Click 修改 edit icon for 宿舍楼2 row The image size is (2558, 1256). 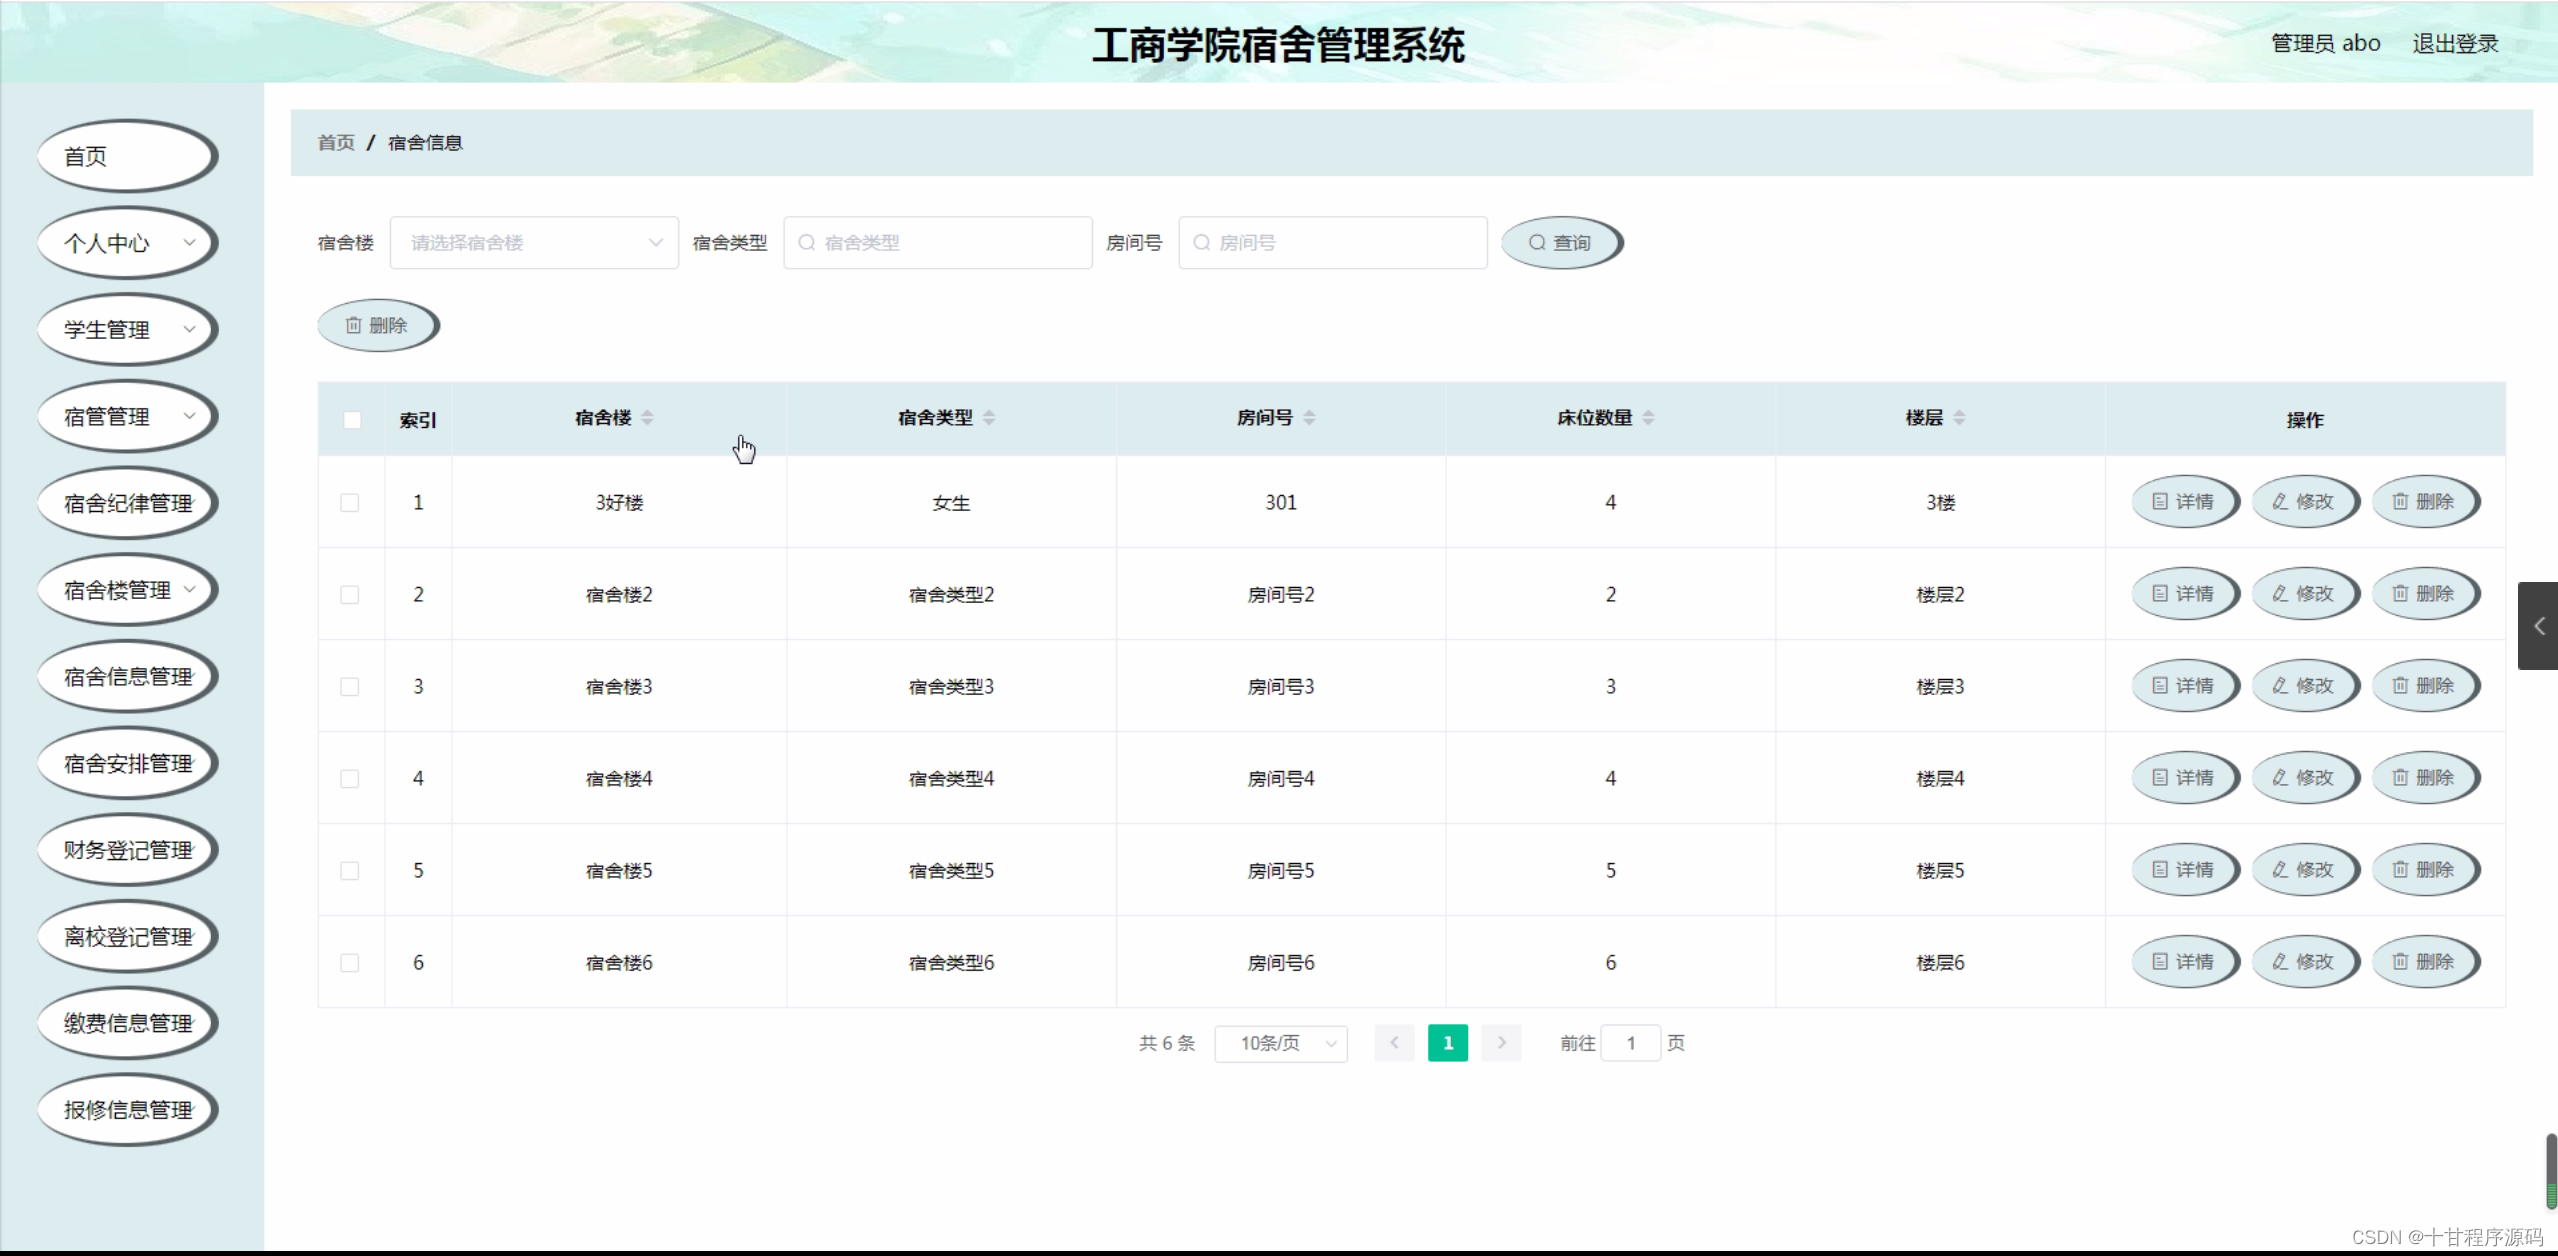click(2281, 594)
